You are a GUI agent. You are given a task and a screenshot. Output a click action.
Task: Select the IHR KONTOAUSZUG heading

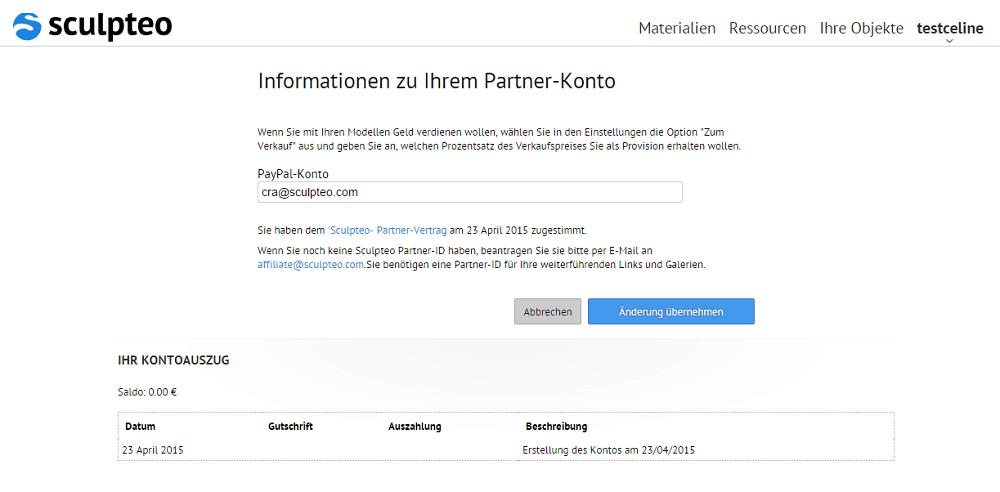coord(173,361)
